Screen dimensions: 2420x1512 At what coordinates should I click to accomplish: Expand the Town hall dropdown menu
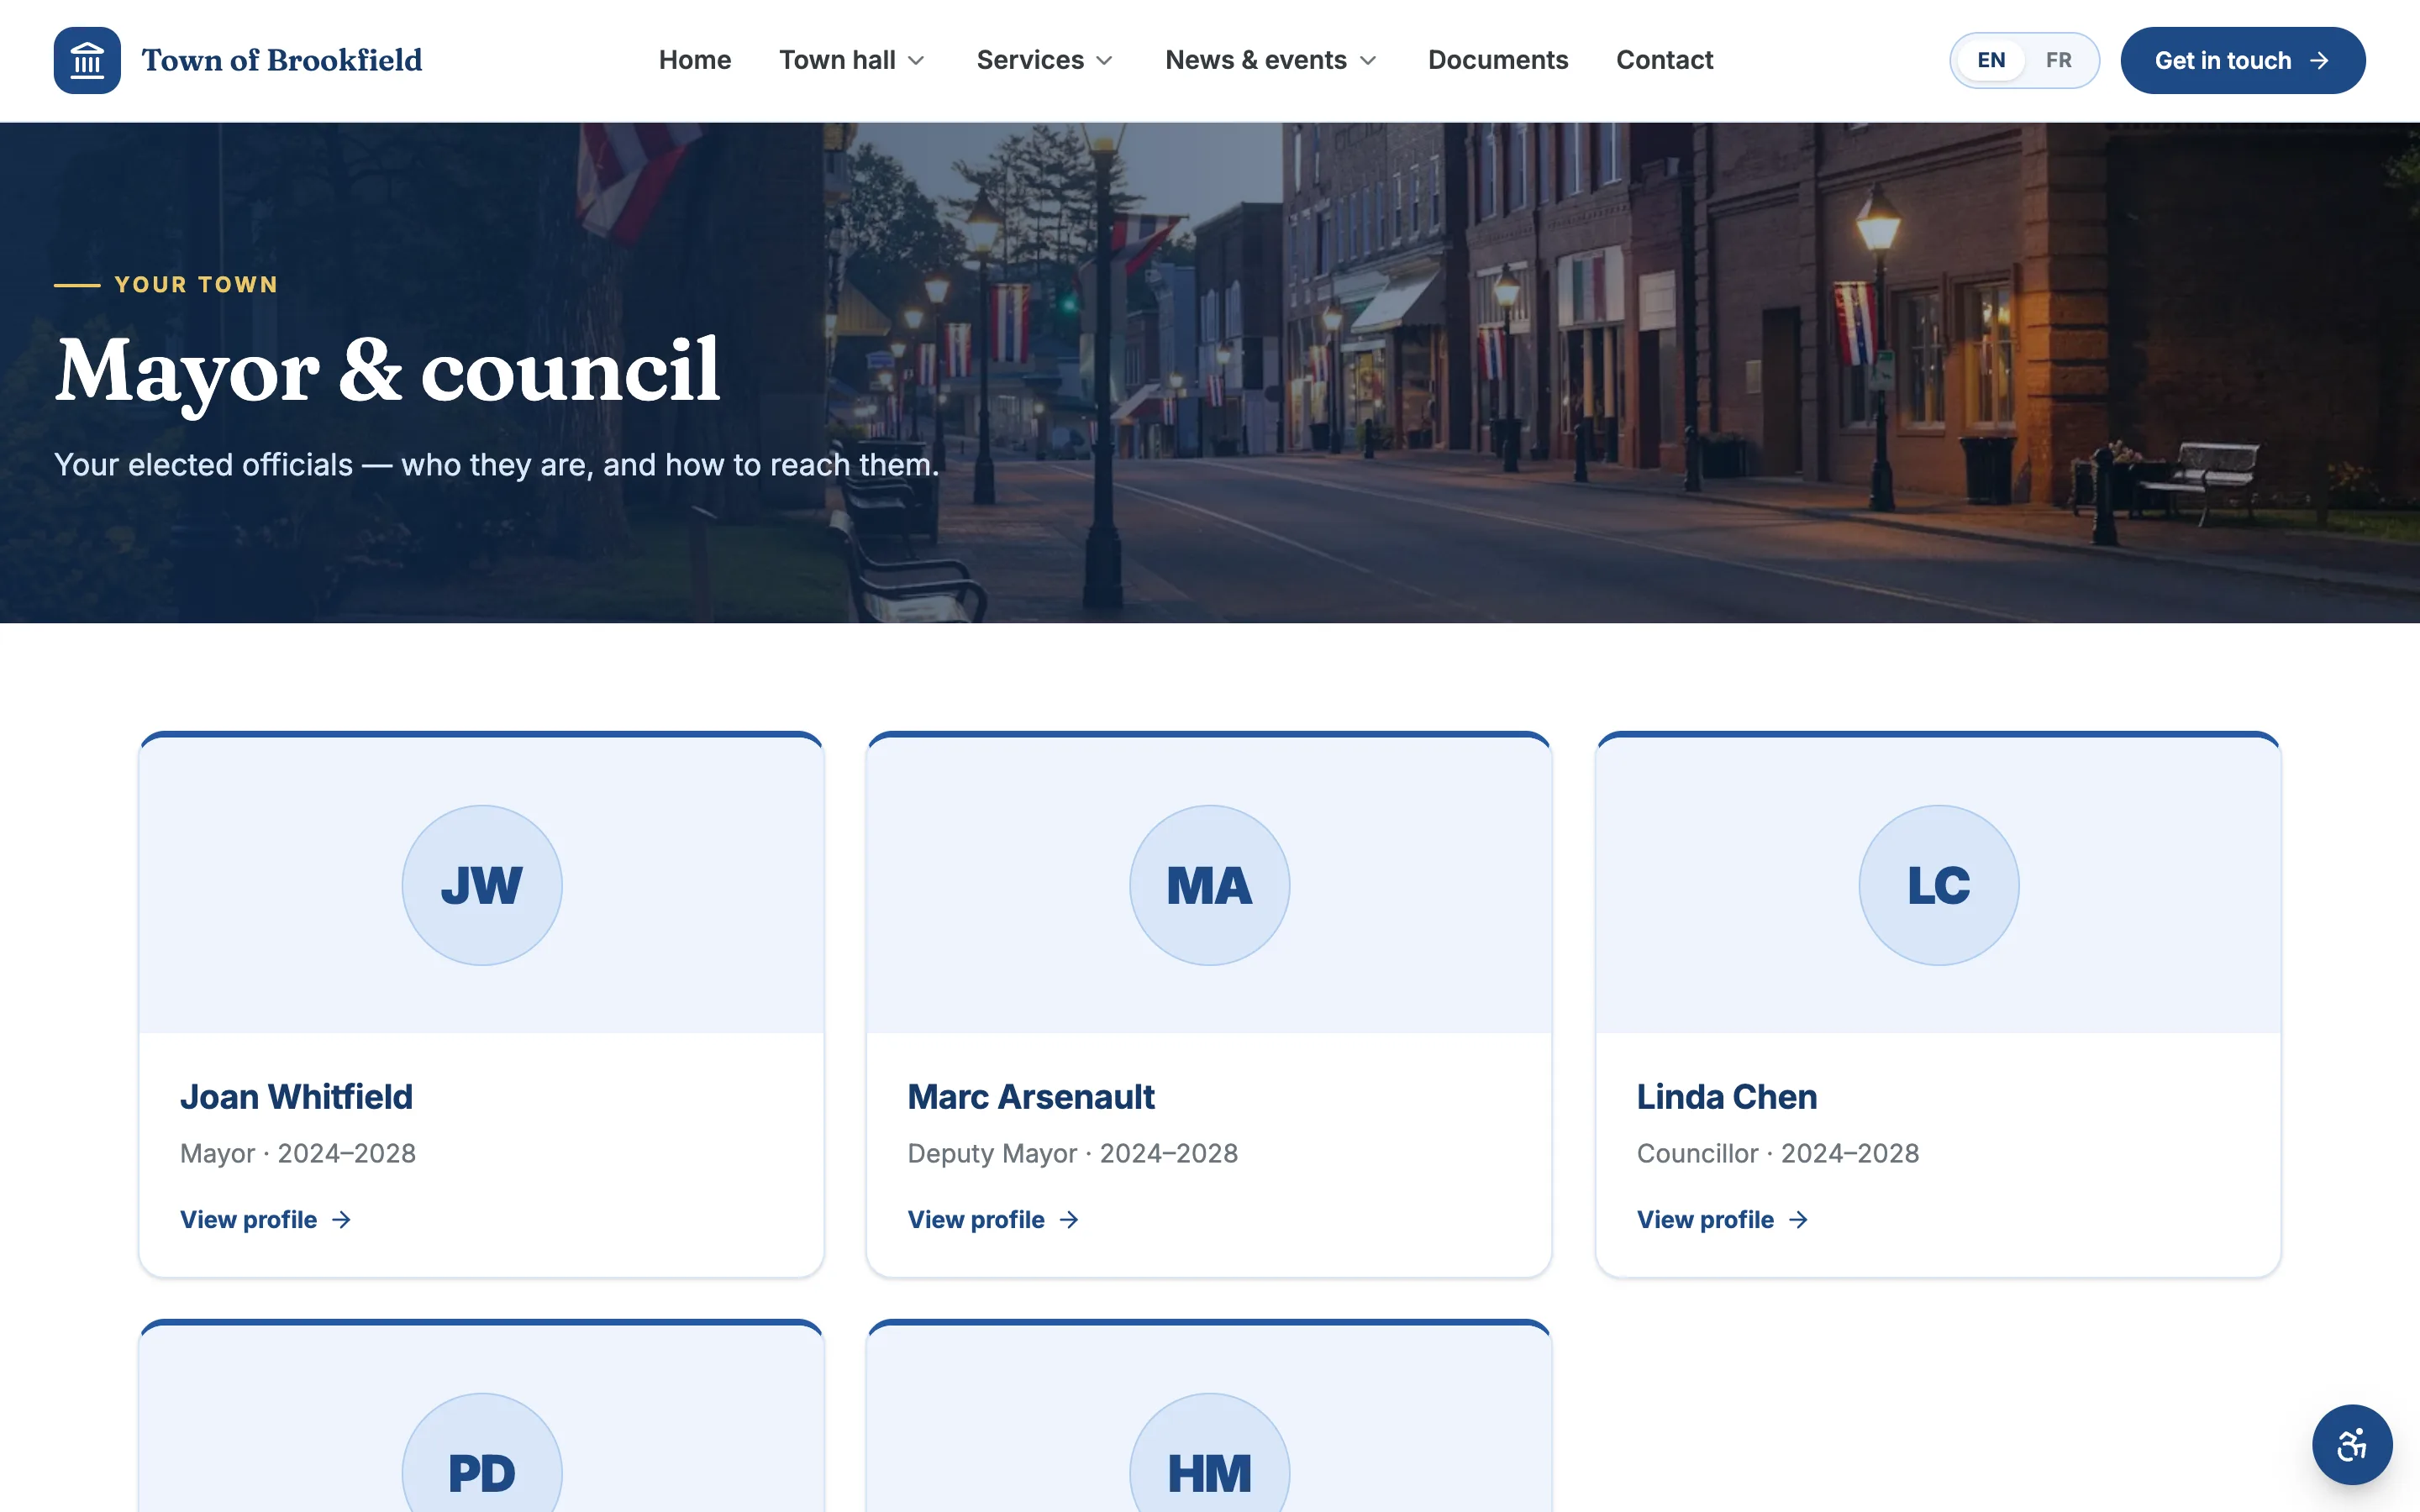pos(852,60)
